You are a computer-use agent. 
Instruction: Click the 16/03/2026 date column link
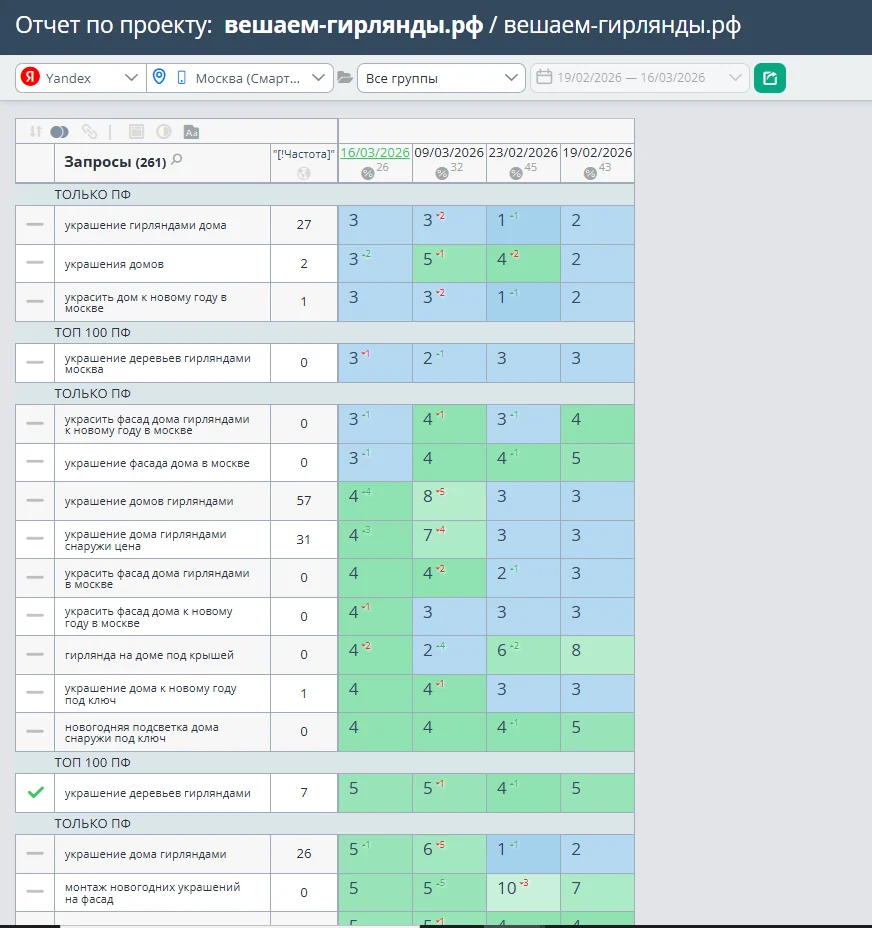coord(375,153)
